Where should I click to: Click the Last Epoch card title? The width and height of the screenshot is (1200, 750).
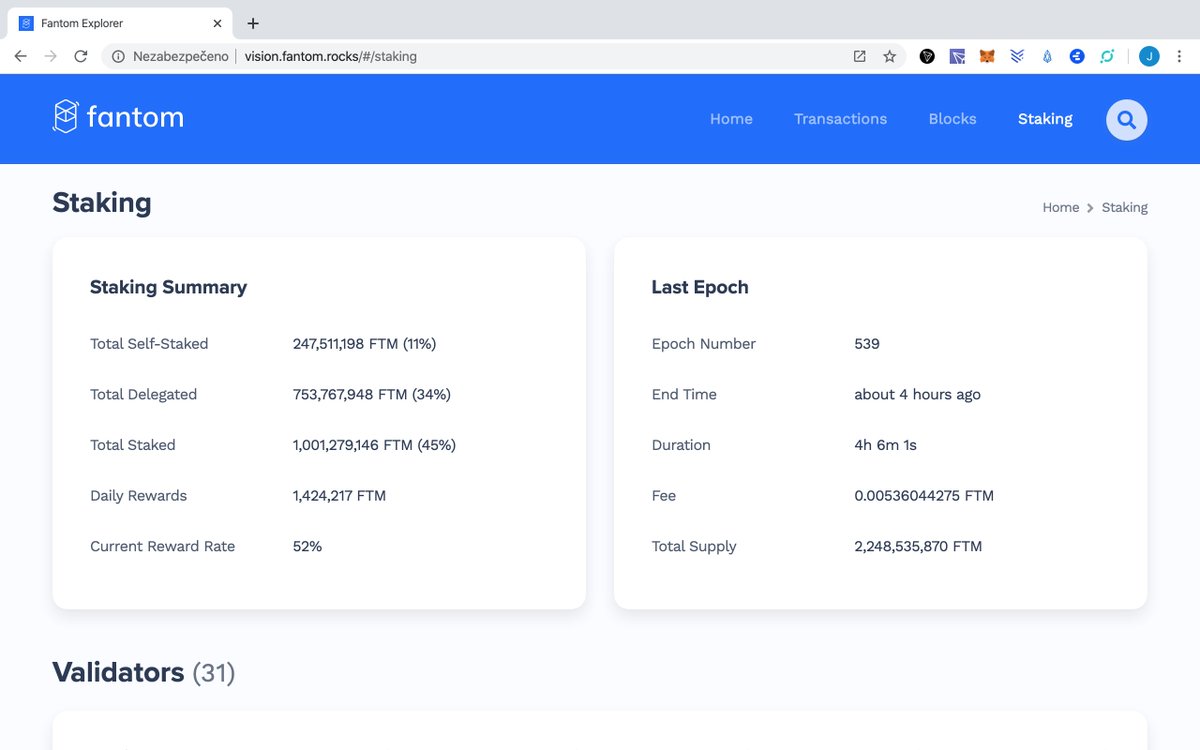(x=700, y=287)
